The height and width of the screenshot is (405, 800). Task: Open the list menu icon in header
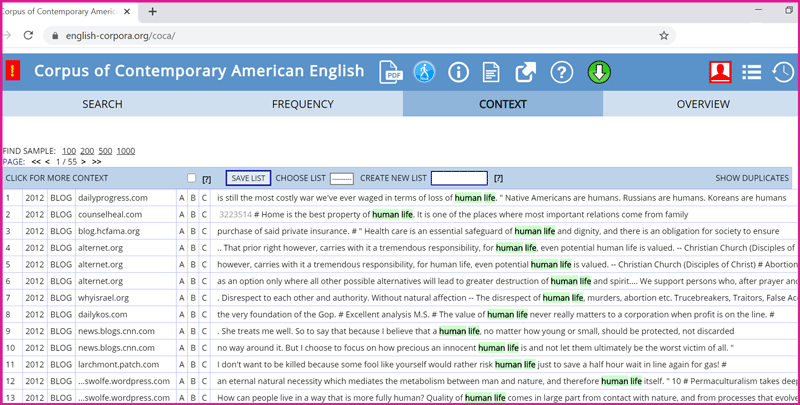click(x=752, y=72)
